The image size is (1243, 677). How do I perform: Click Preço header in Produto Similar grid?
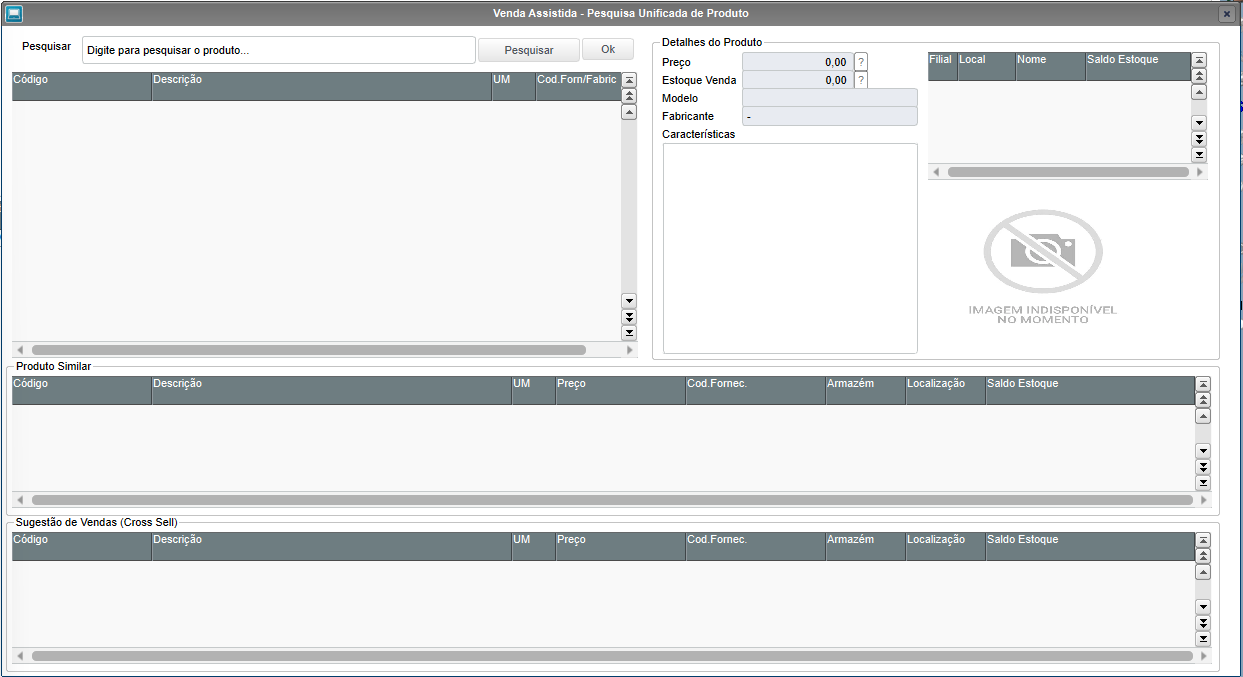tap(621, 391)
